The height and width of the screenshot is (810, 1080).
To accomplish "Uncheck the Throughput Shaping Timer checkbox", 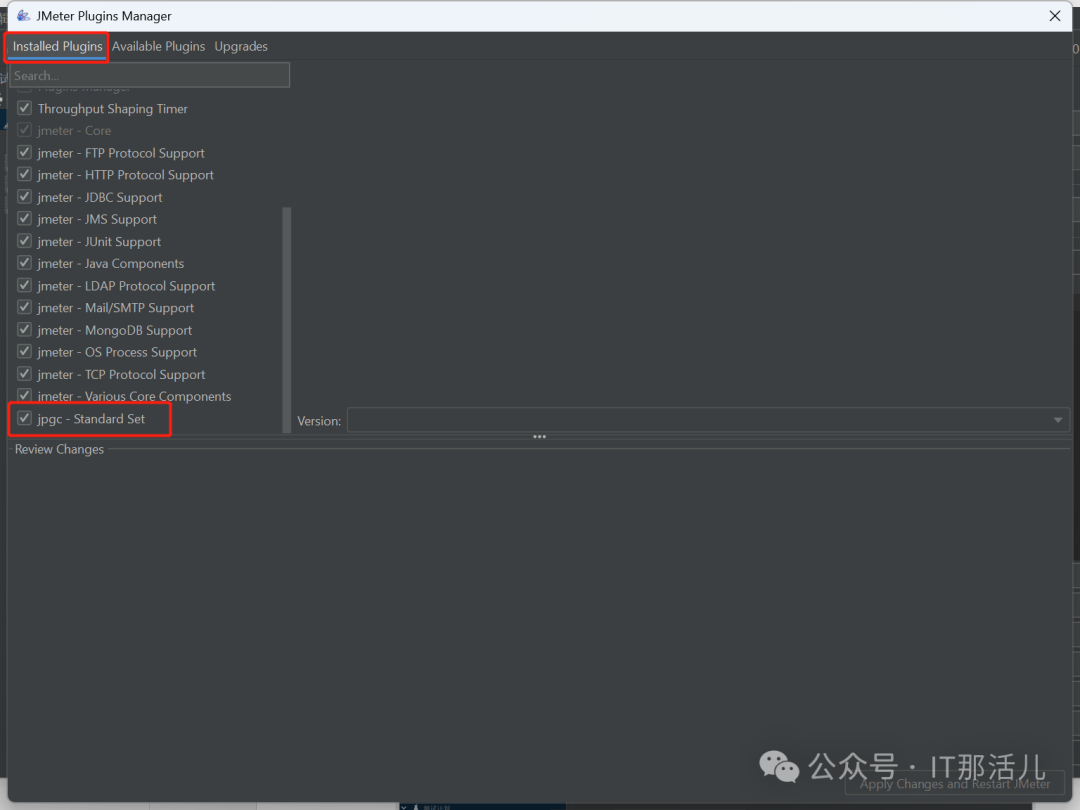I will coord(25,108).
